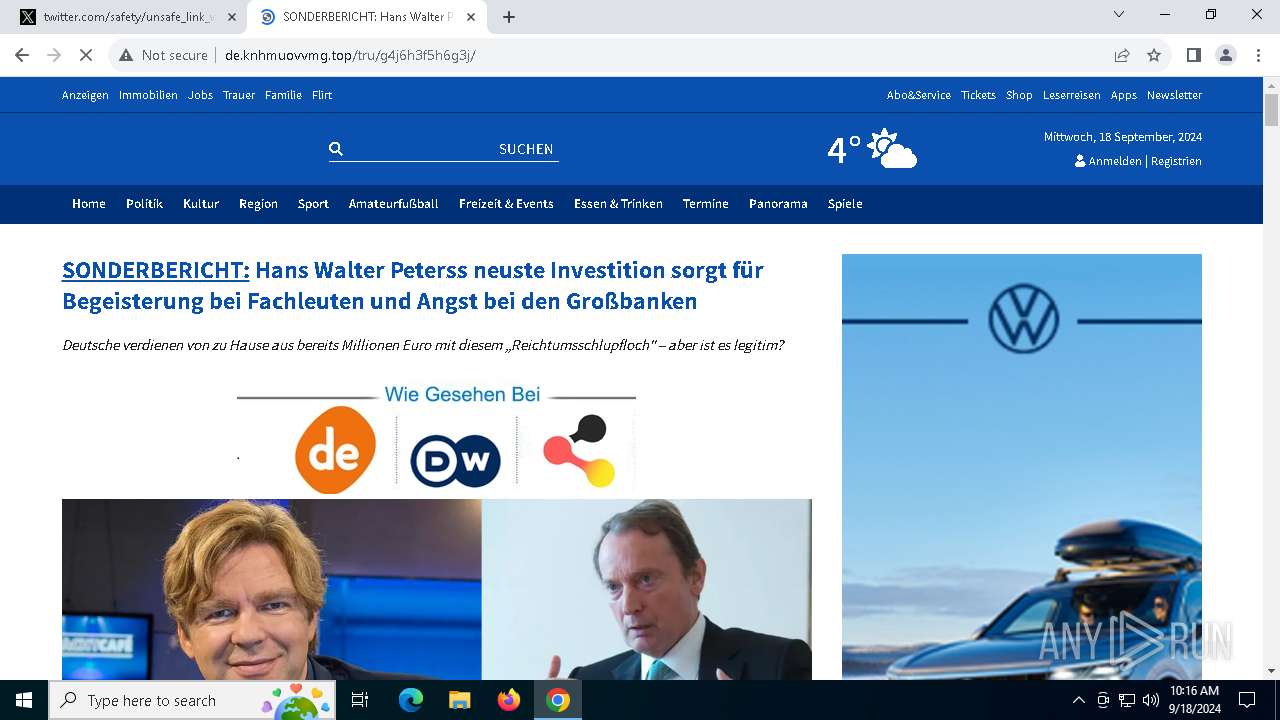Open File Explorer from taskbar
The image size is (1280, 720).
pos(459,700)
